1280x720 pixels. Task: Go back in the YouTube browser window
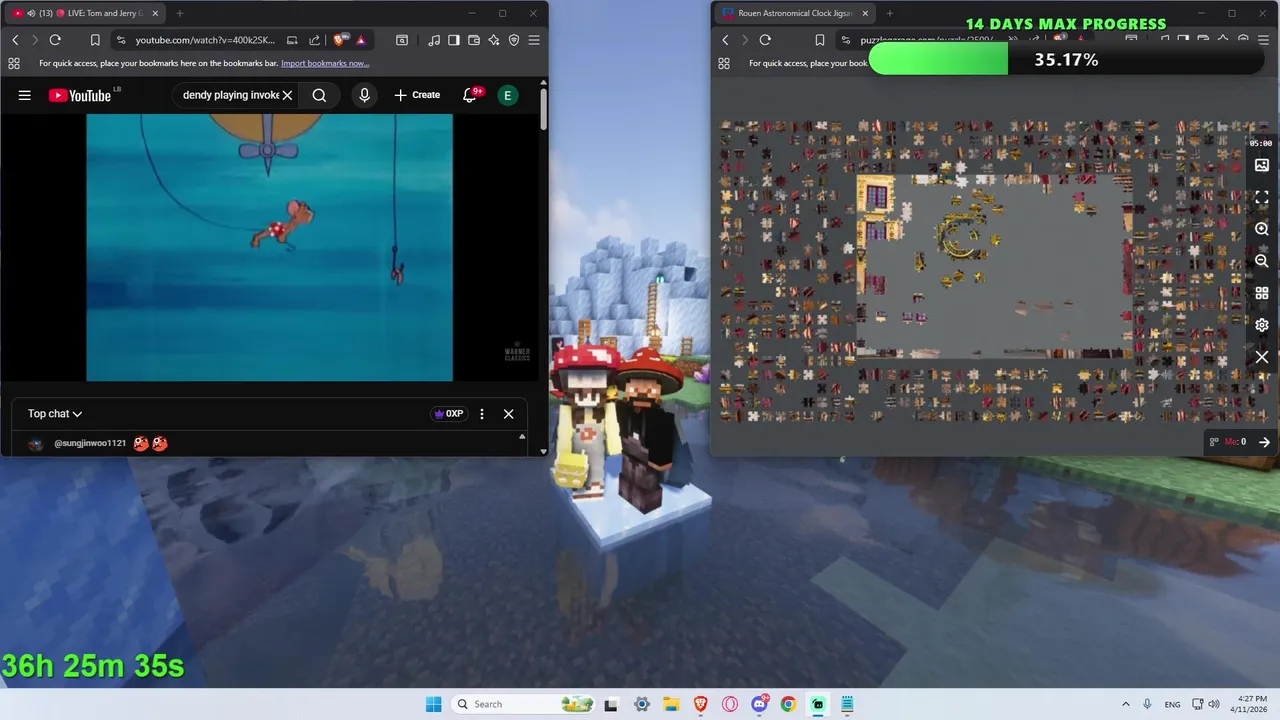click(15, 40)
